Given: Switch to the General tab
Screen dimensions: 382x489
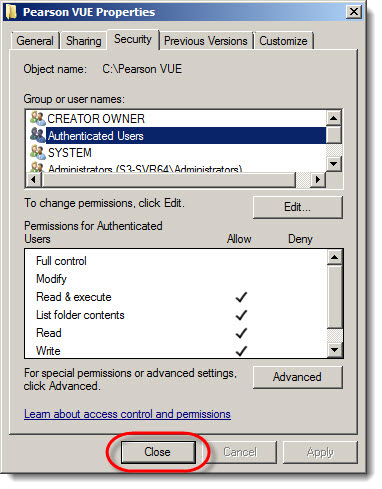Looking at the screenshot, I should coord(35,41).
